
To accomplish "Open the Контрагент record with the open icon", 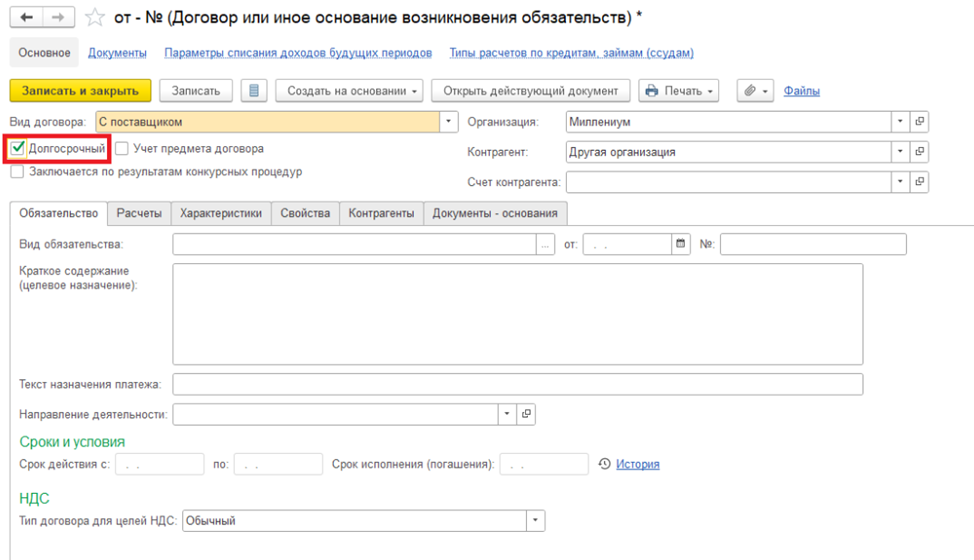I will click(919, 151).
